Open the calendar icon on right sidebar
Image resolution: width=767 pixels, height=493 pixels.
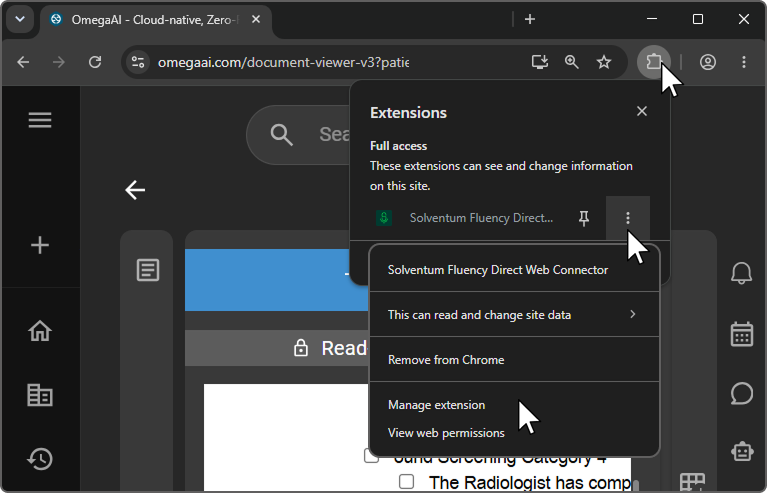pos(742,334)
